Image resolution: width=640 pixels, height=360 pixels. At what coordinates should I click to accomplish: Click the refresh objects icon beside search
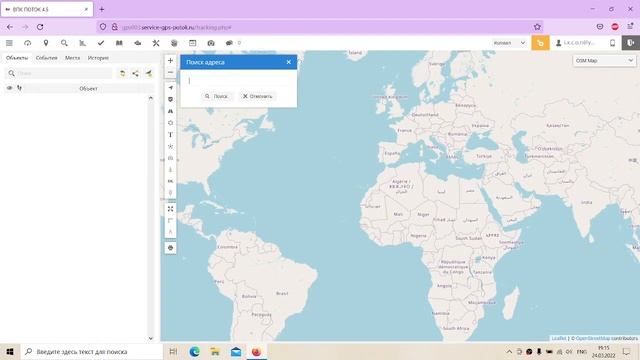[x=122, y=73]
